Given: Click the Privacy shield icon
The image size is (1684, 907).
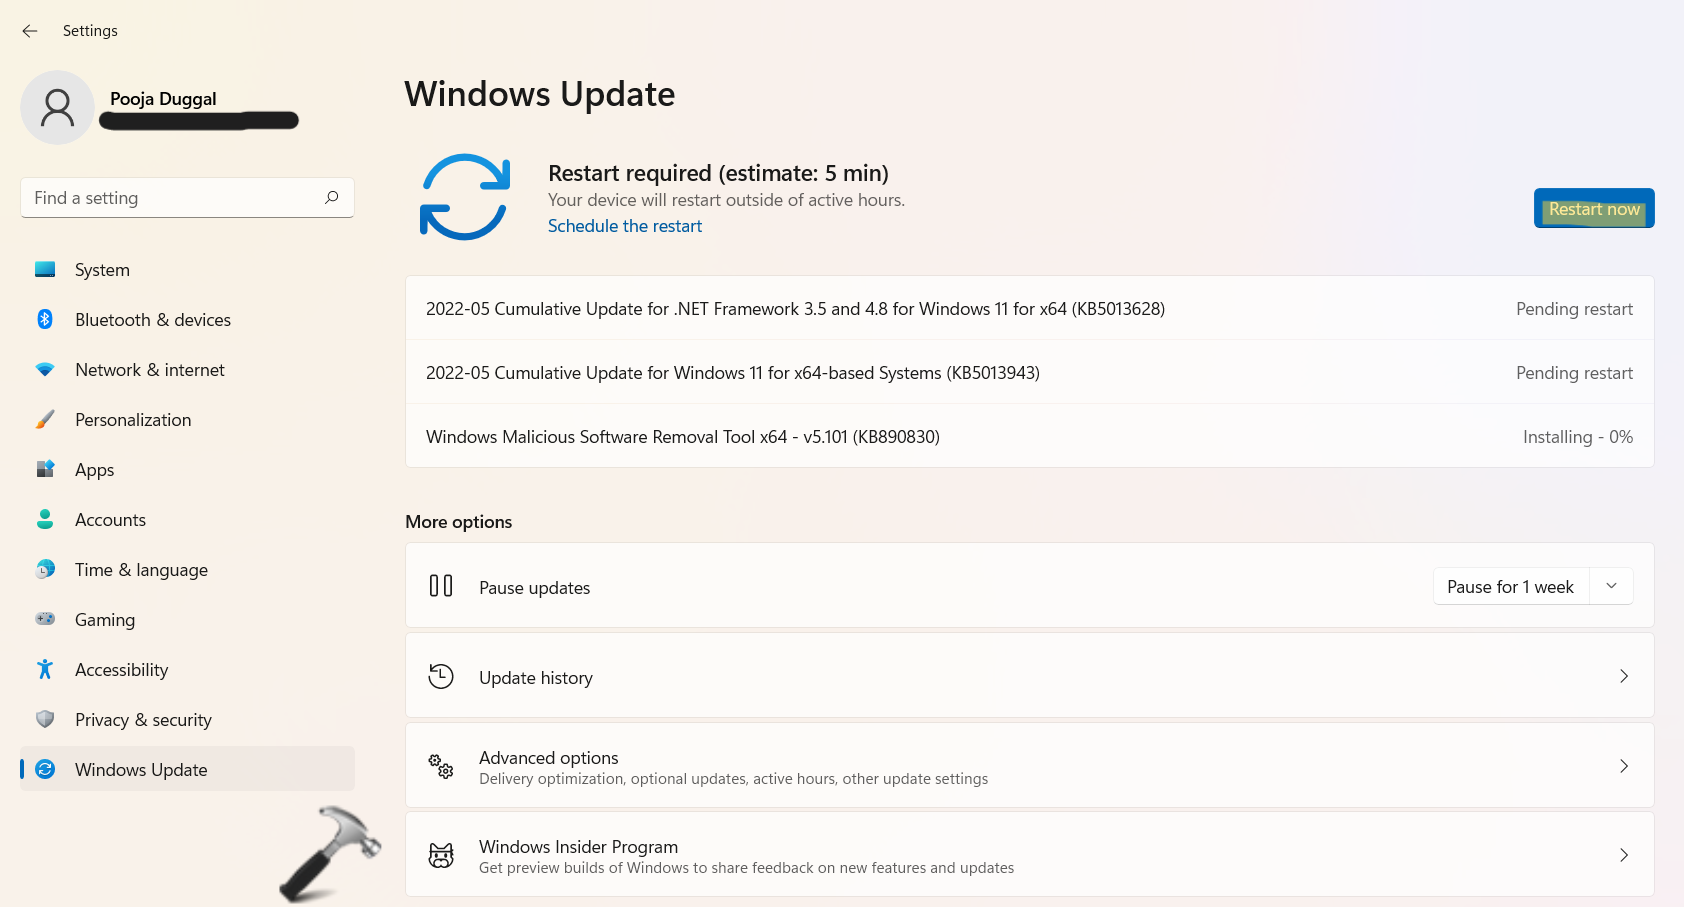Looking at the screenshot, I should click(x=45, y=719).
